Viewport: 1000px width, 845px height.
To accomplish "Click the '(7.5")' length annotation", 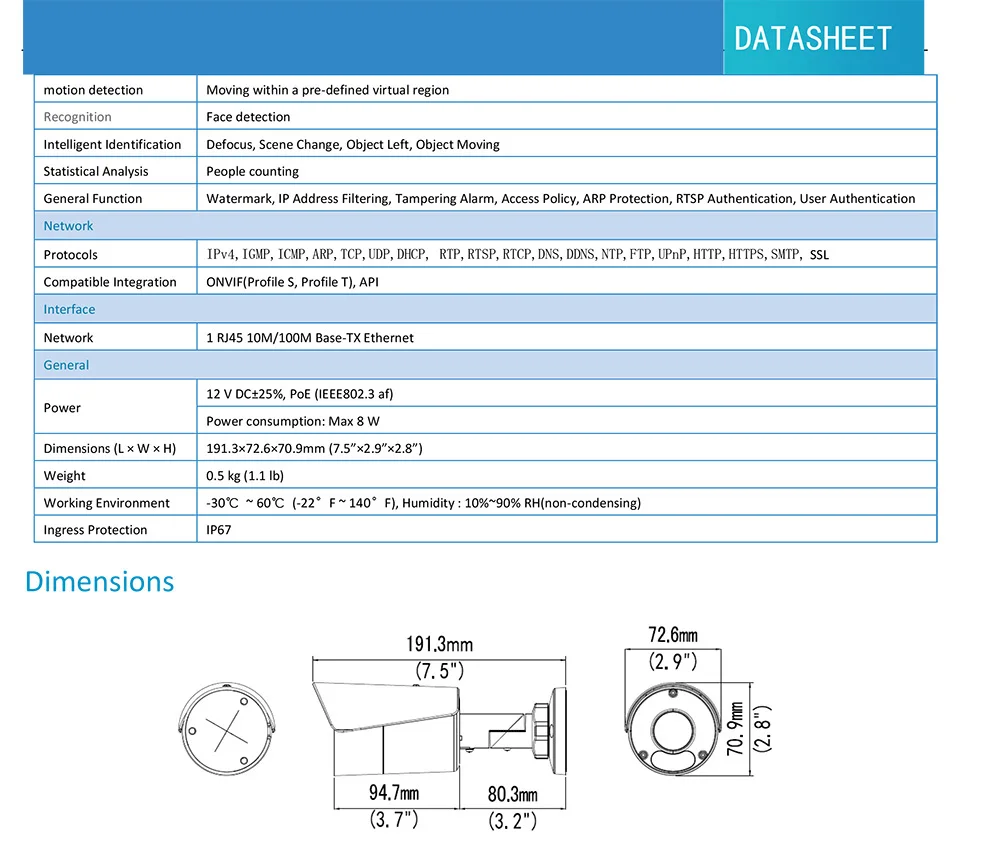I will [439, 671].
